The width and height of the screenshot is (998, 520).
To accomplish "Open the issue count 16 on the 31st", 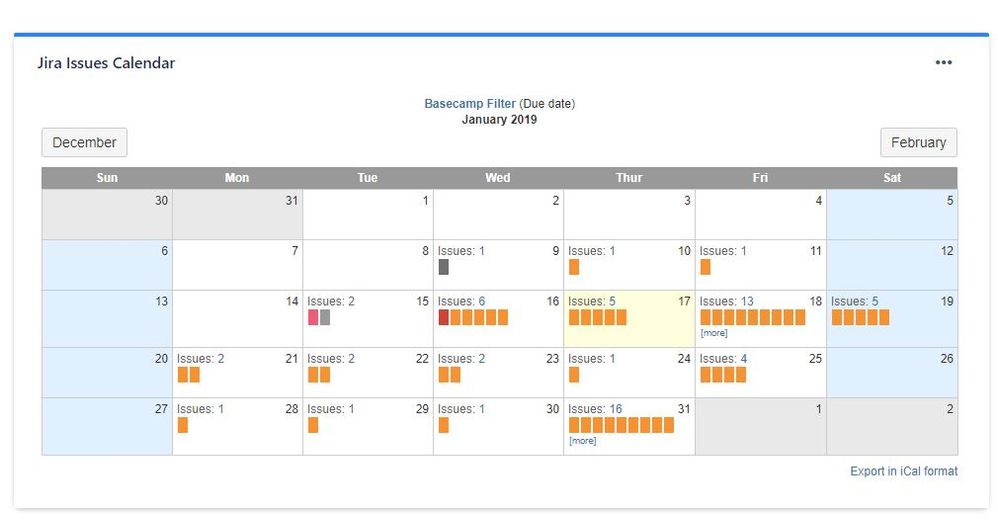I will click(615, 409).
